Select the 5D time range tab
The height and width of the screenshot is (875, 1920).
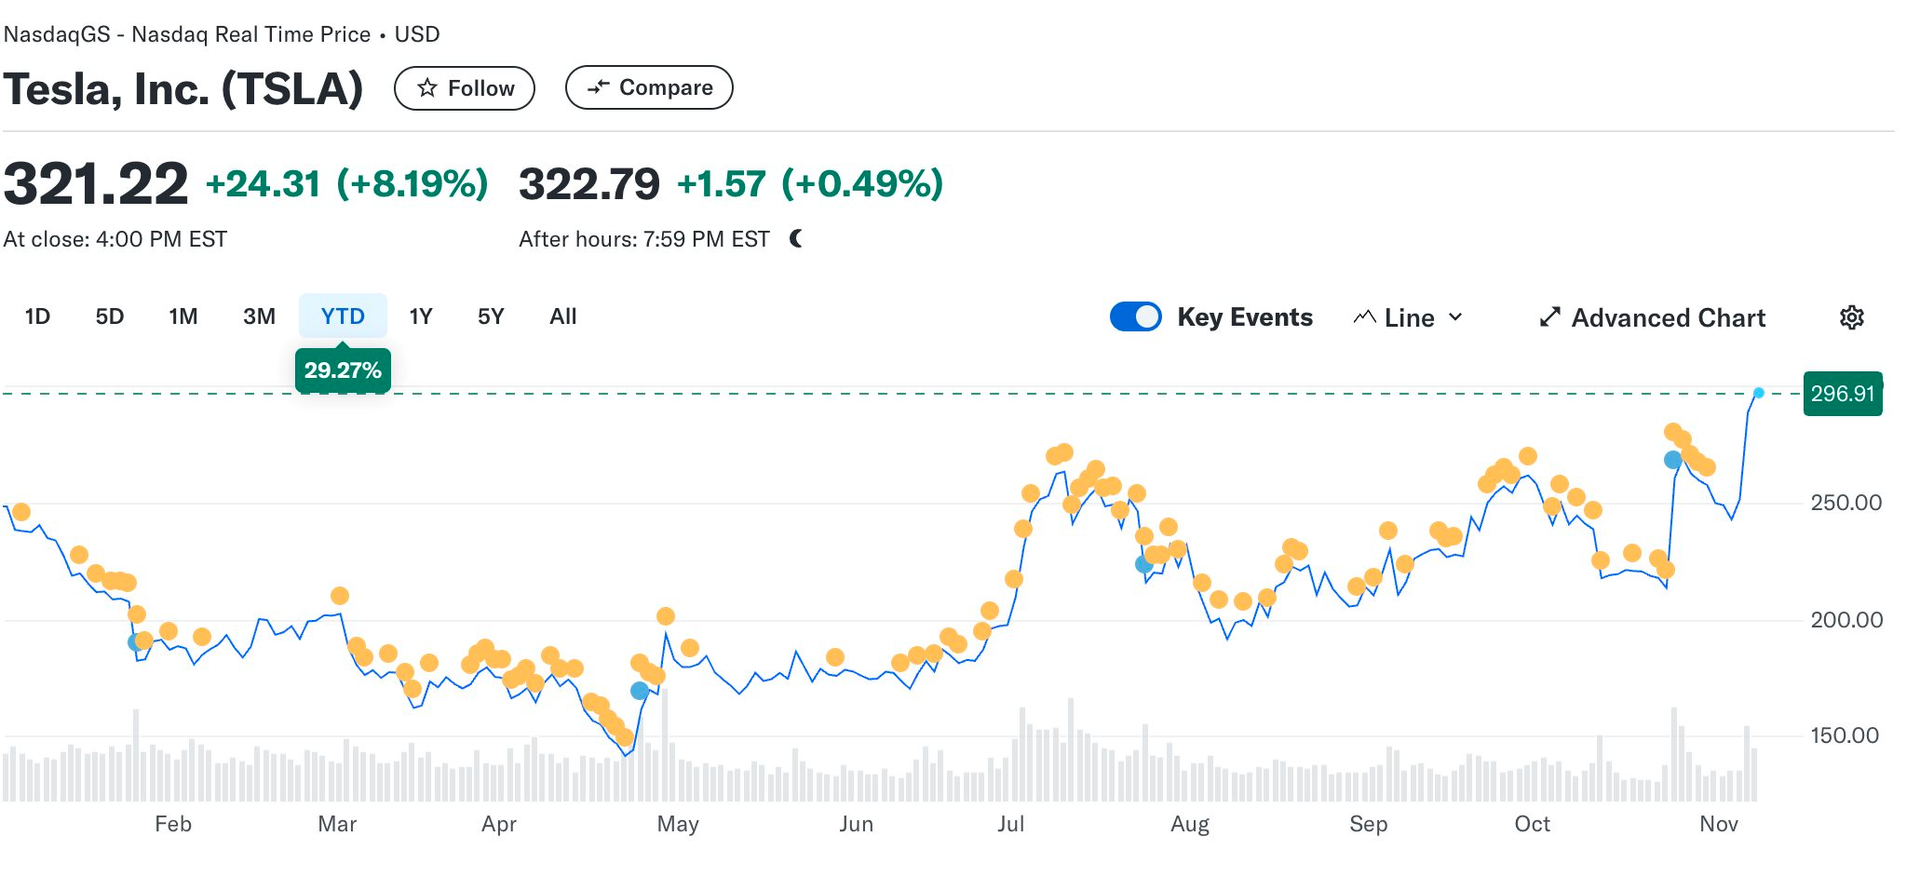point(109,317)
